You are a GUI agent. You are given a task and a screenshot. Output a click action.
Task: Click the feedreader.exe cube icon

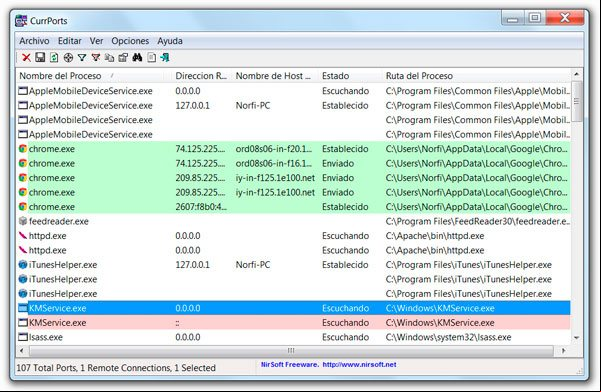click(x=23, y=221)
